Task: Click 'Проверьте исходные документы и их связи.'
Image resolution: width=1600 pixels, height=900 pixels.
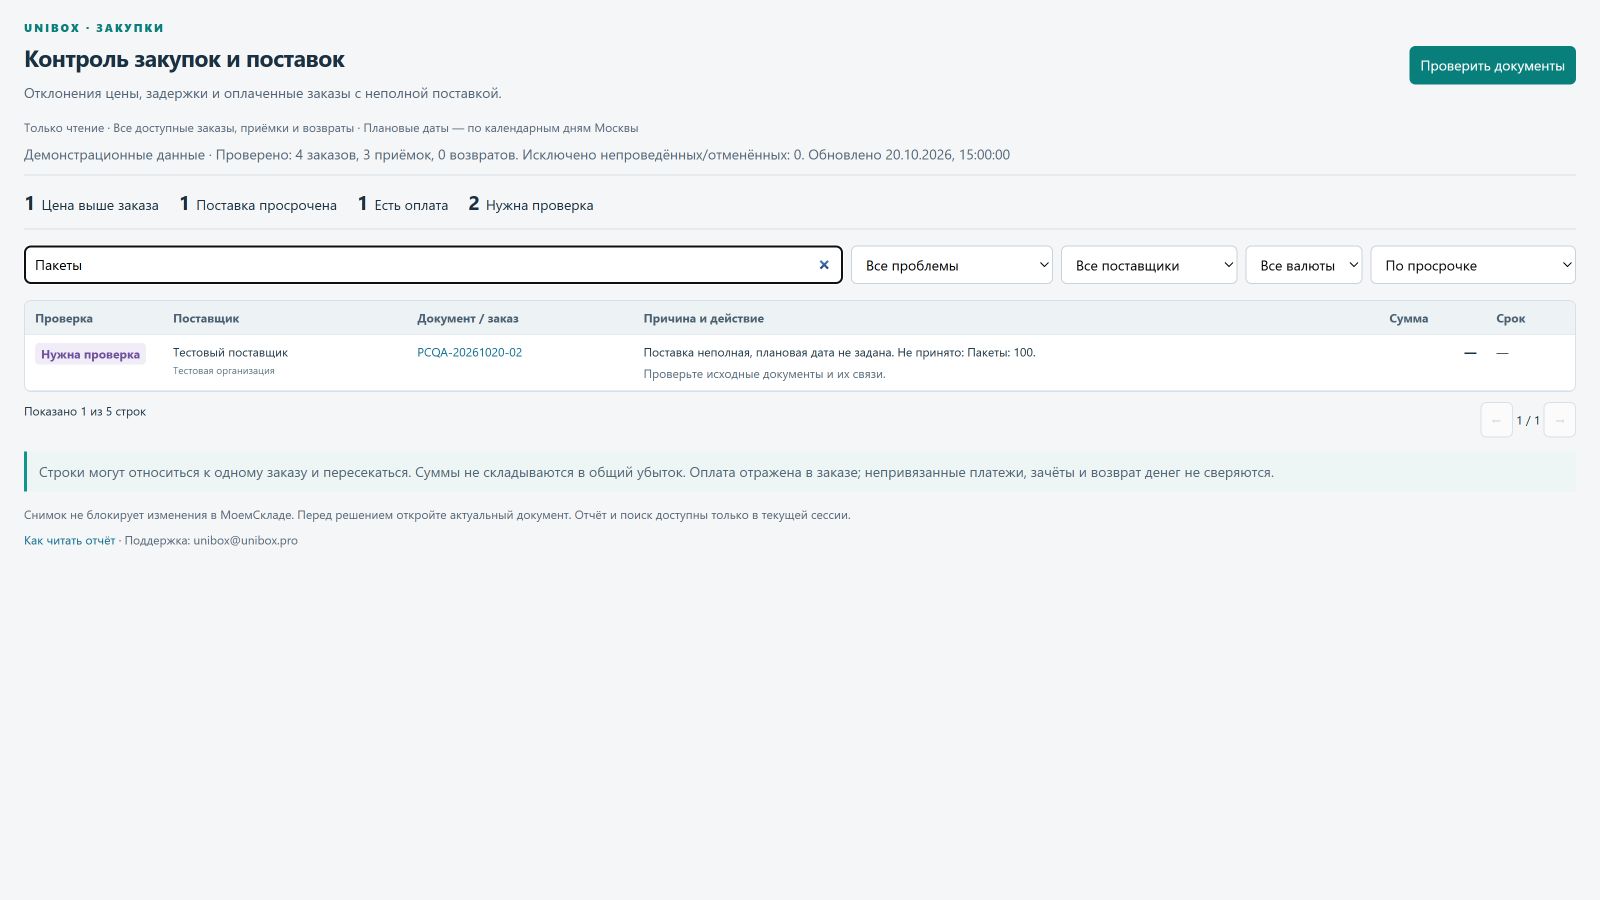Action: pos(764,374)
